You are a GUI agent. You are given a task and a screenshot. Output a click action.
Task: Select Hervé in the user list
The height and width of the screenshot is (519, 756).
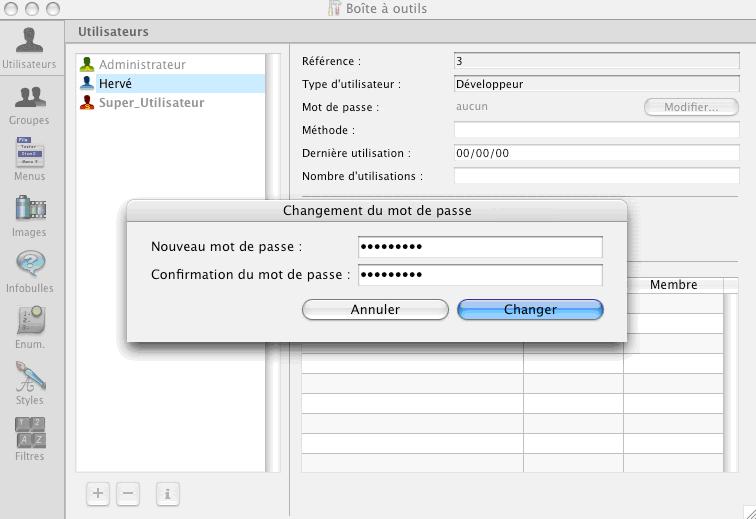(115, 84)
